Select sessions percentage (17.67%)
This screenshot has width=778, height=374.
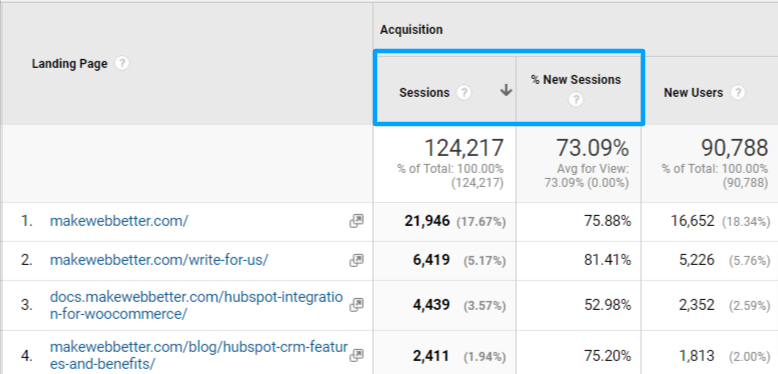pyautogui.click(x=481, y=222)
